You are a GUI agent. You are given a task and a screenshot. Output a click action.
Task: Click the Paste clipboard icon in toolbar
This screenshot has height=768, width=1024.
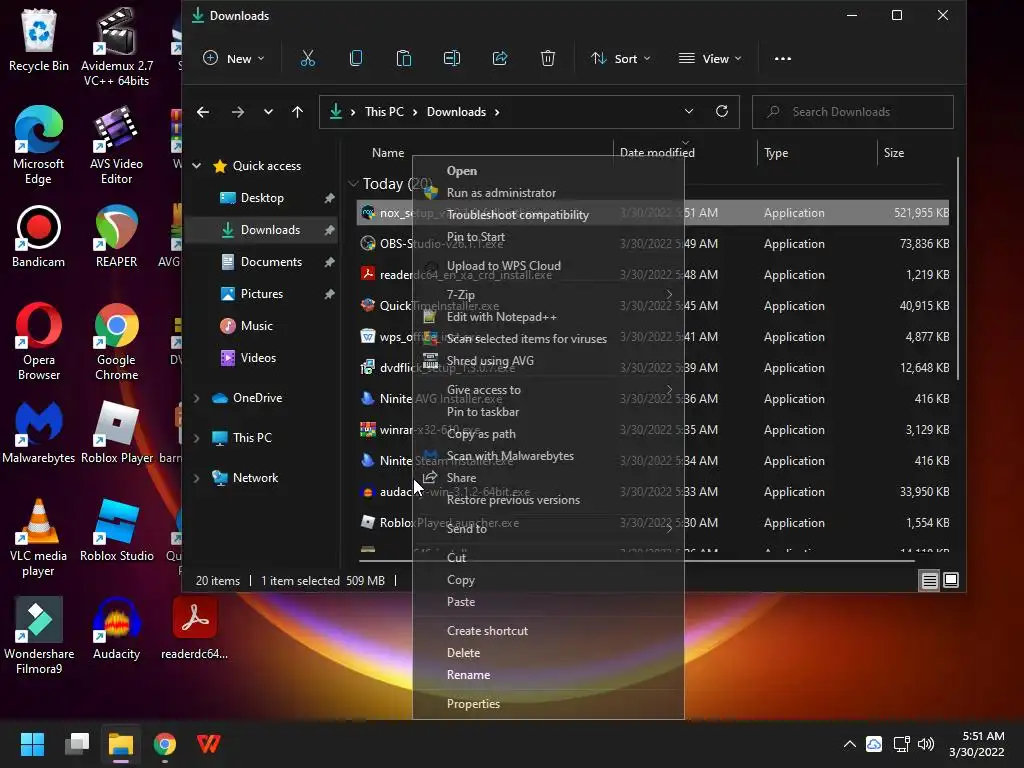click(404, 59)
